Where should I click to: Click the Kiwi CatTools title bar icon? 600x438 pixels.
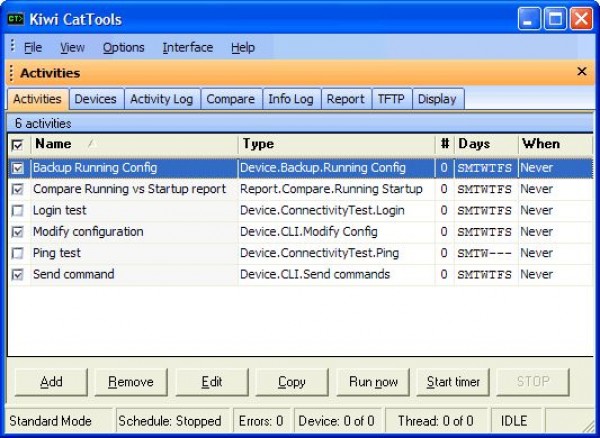tap(16, 17)
